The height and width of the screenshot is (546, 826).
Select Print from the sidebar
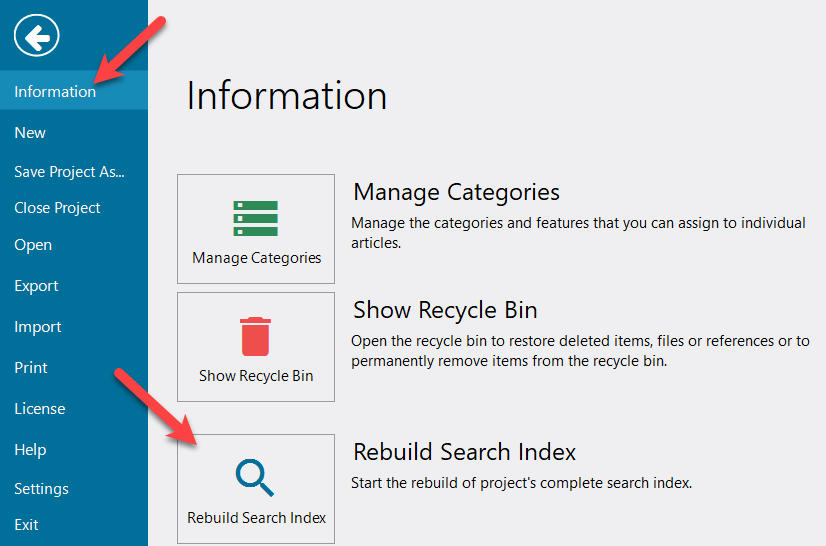[31, 367]
